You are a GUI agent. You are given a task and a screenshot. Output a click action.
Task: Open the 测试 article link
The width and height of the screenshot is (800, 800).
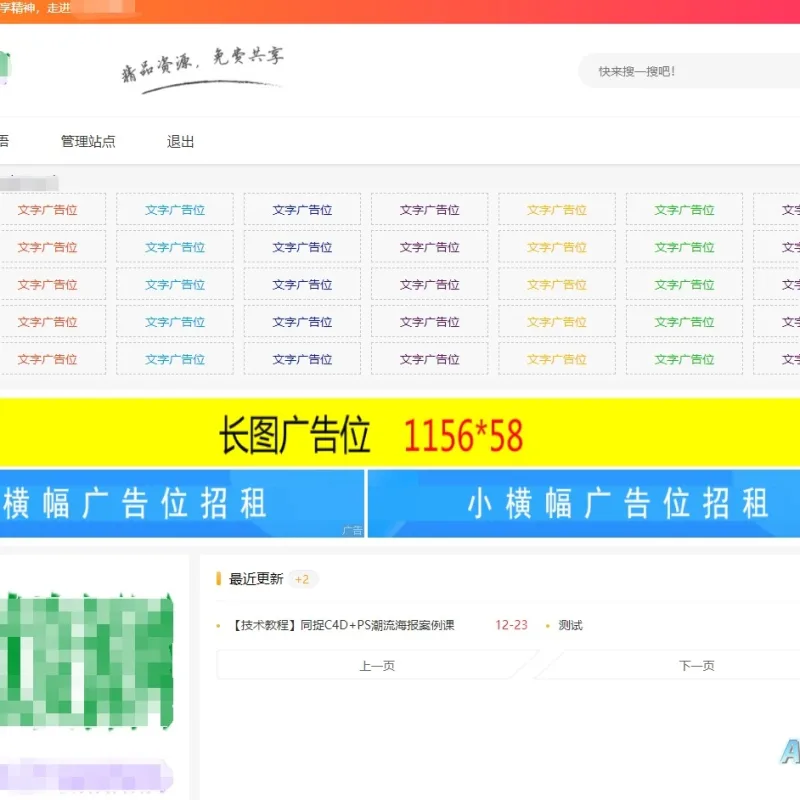coord(570,625)
